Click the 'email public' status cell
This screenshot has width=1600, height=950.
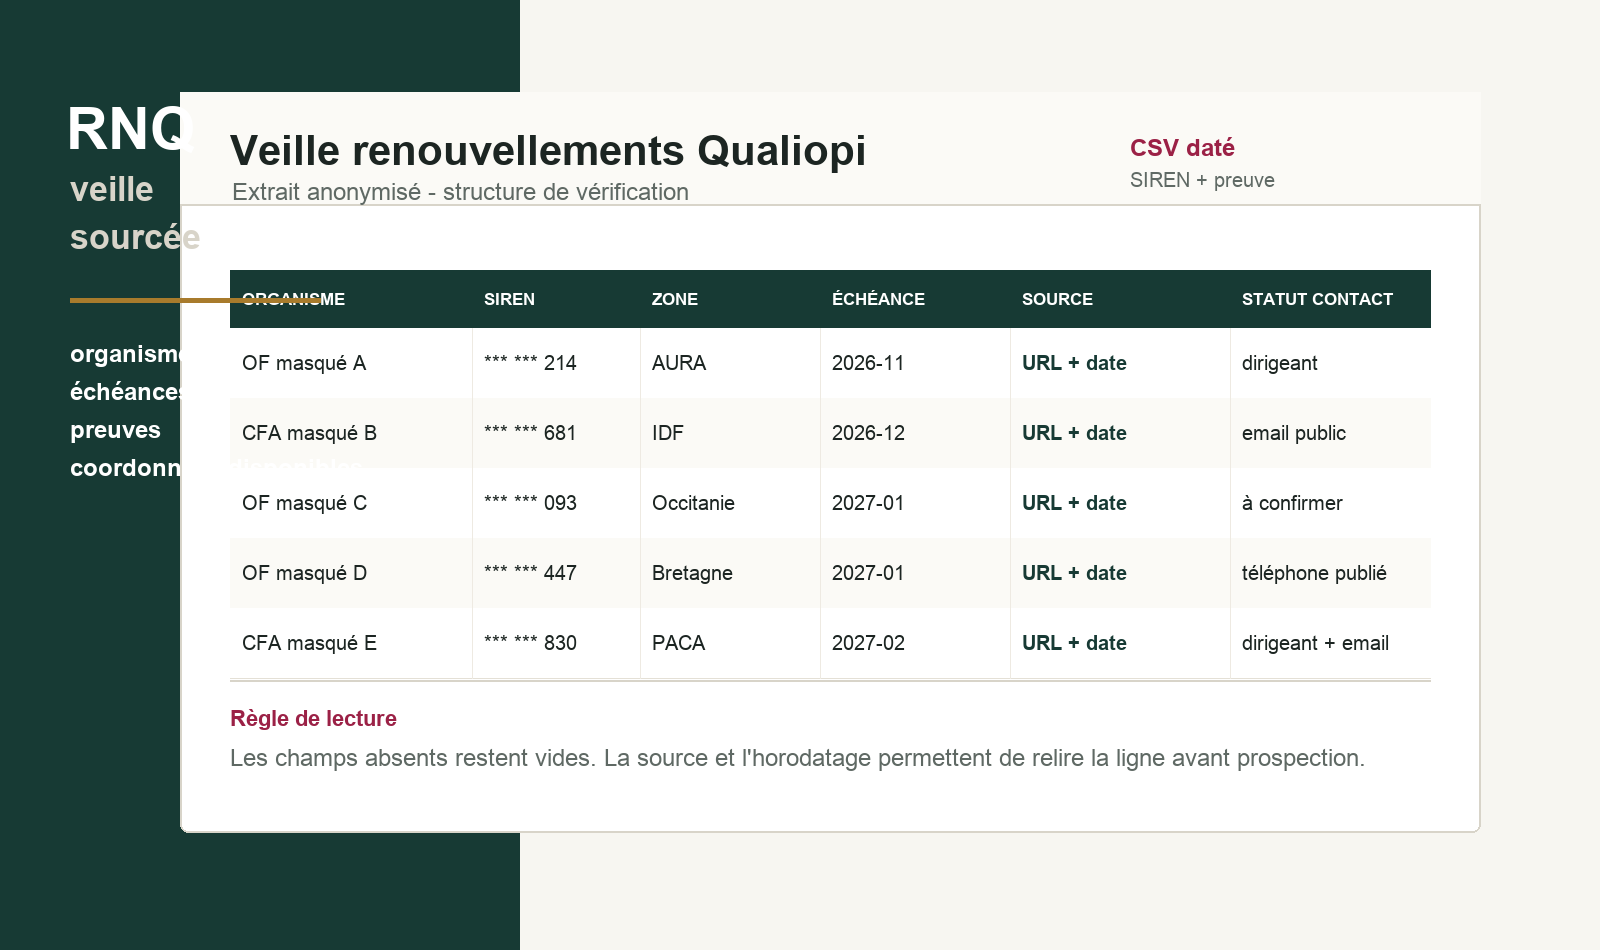(1330, 433)
